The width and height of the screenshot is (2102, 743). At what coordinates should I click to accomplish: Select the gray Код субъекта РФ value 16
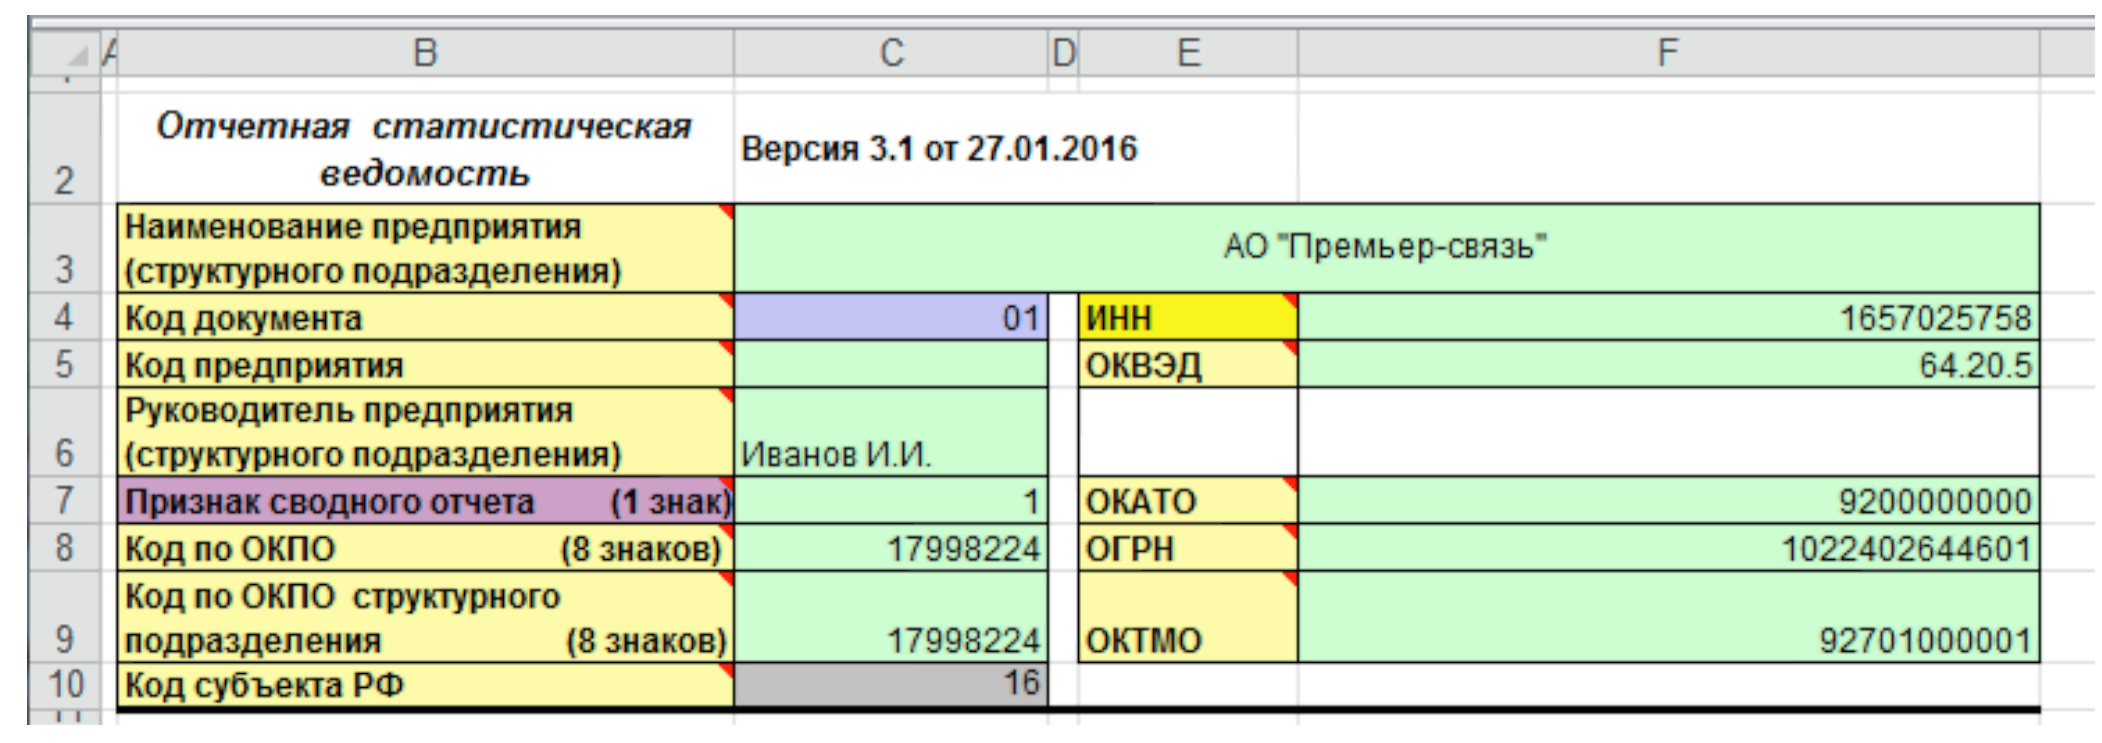[890, 685]
